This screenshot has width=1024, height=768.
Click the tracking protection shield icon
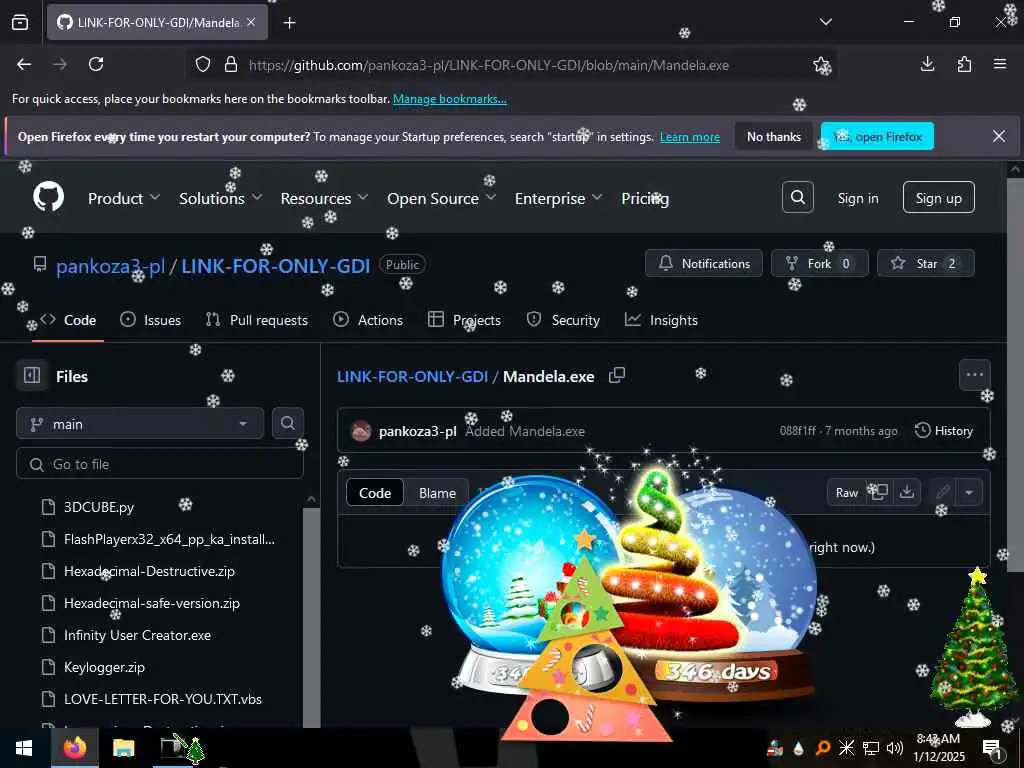pos(203,65)
